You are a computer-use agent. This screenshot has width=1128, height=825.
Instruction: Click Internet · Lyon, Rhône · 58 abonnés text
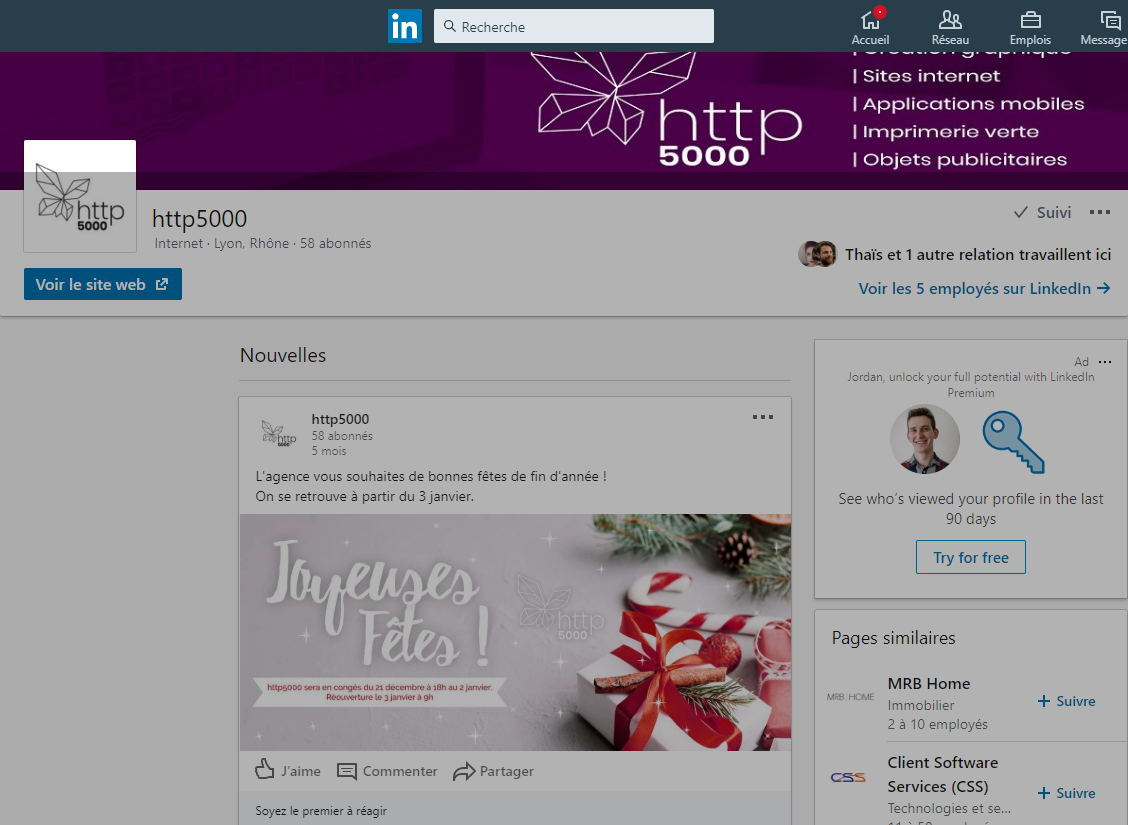point(263,243)
